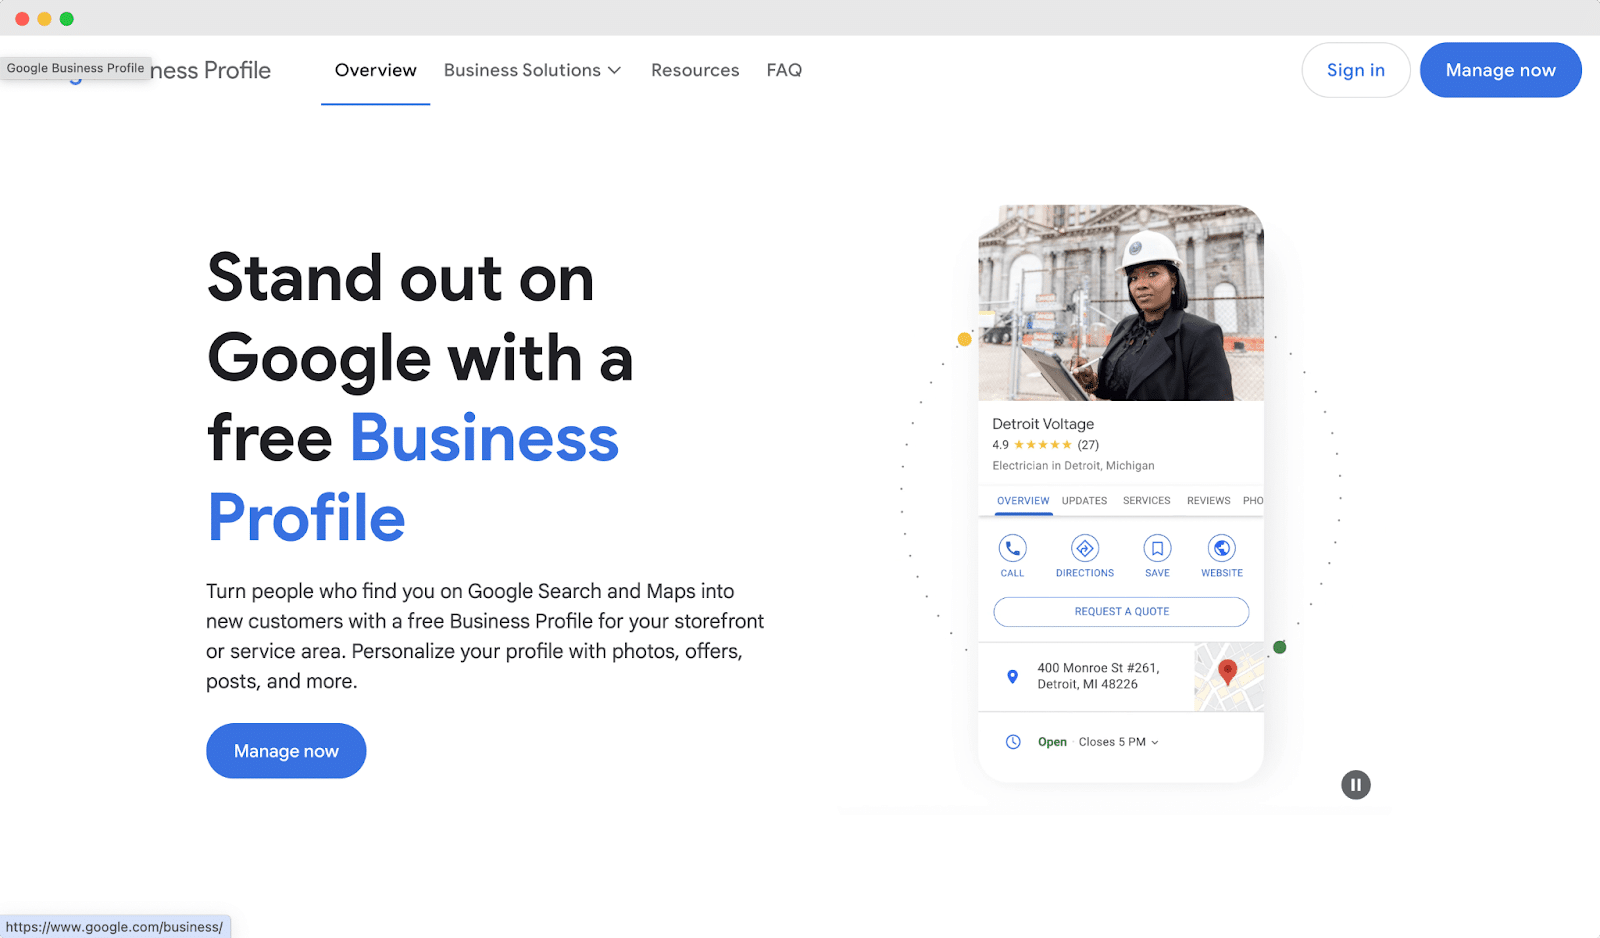
Task: Go to the FAQ page
Action: [784, 70]
